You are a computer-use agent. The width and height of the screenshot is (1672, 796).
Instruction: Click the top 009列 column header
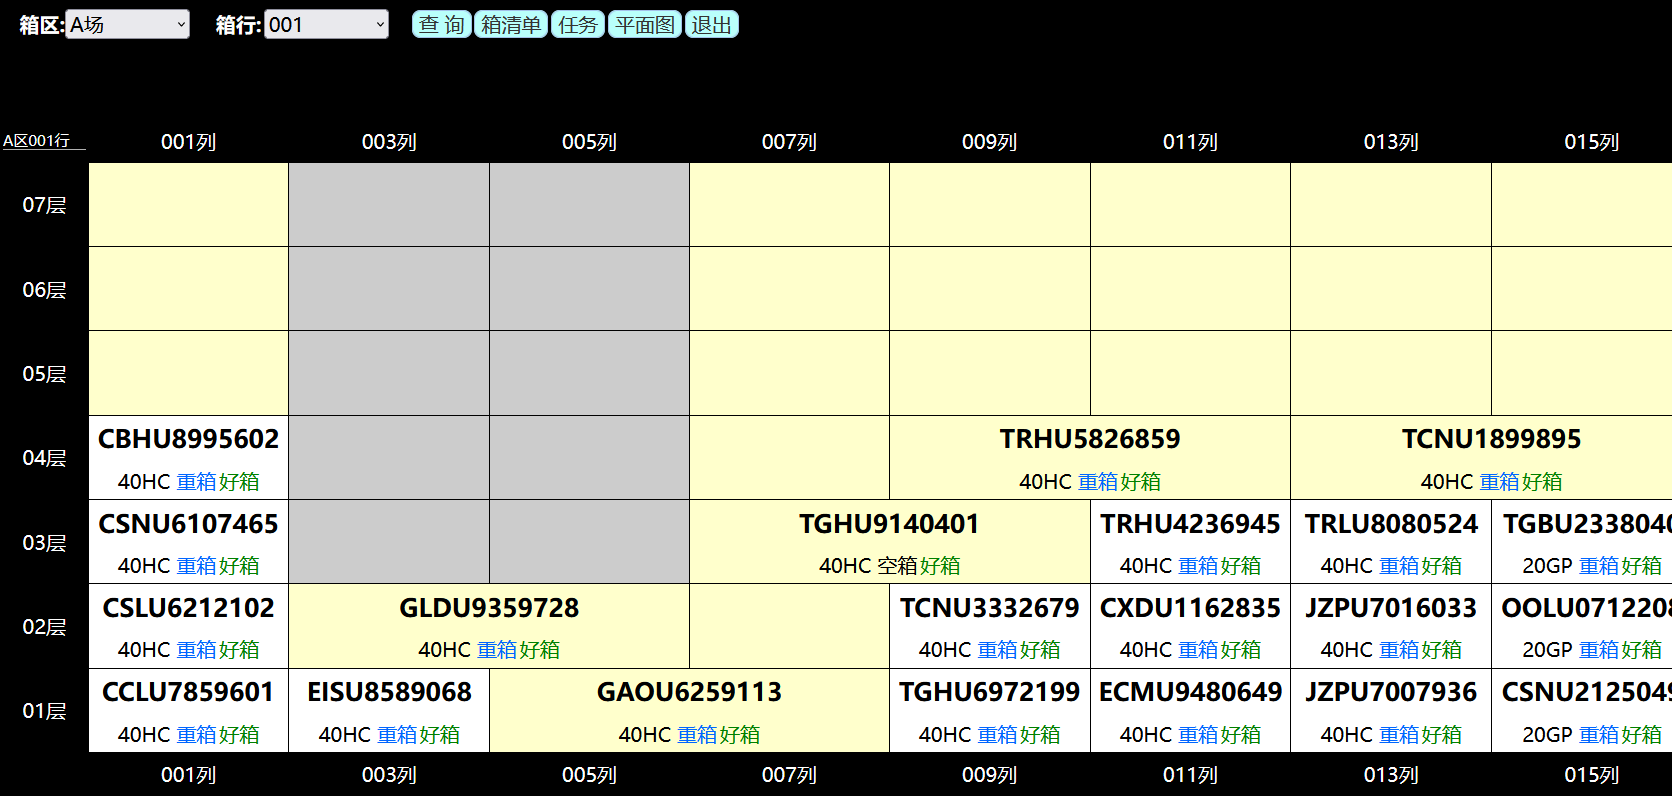tap(990, 142)
